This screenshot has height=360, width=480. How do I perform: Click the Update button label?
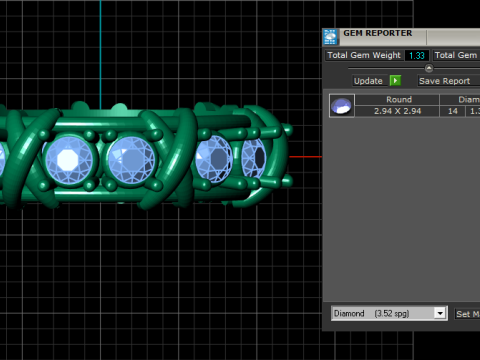click(x=368, y=81)
